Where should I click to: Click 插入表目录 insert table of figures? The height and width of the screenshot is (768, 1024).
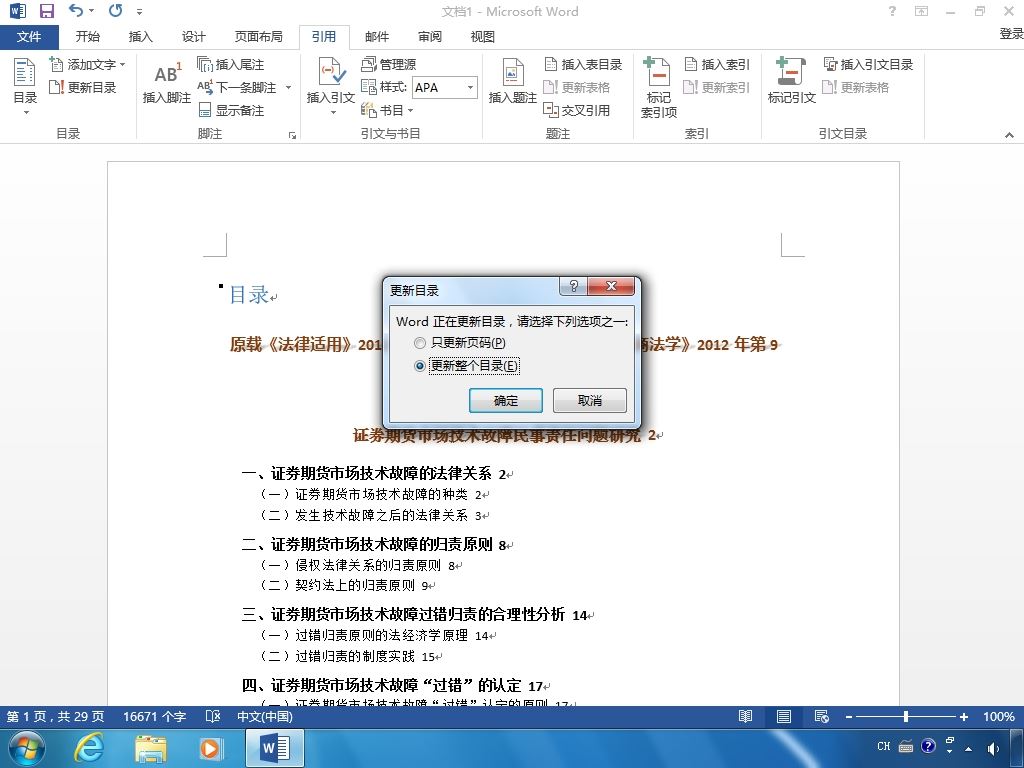point(583,64)
